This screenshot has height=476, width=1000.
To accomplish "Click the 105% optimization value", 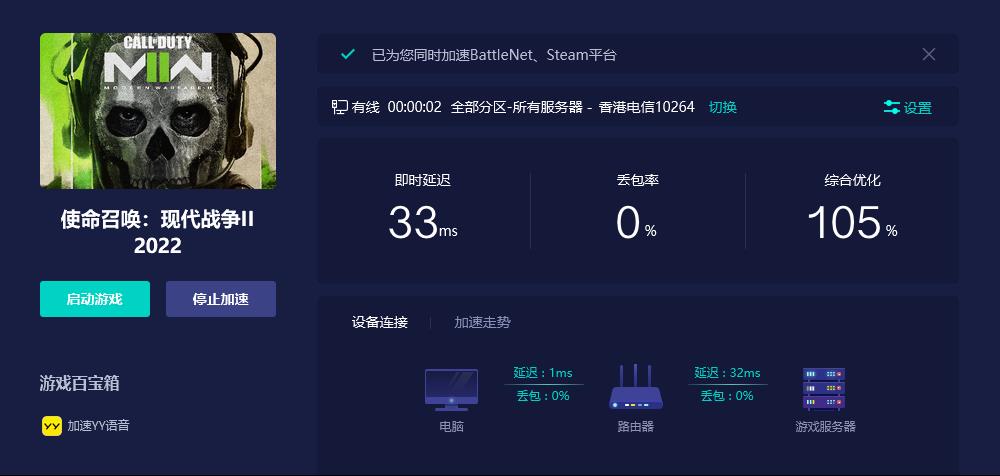I will (852, 223).
